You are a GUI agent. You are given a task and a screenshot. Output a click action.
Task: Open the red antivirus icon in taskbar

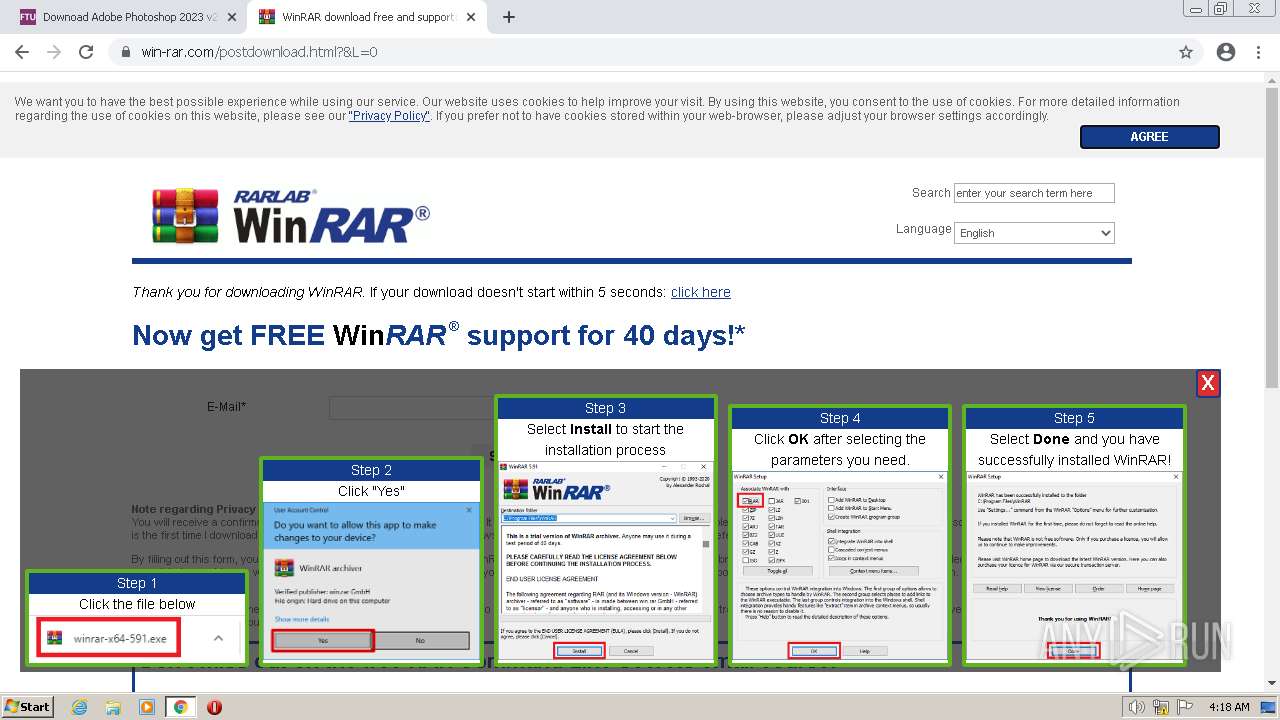point(214,707)
